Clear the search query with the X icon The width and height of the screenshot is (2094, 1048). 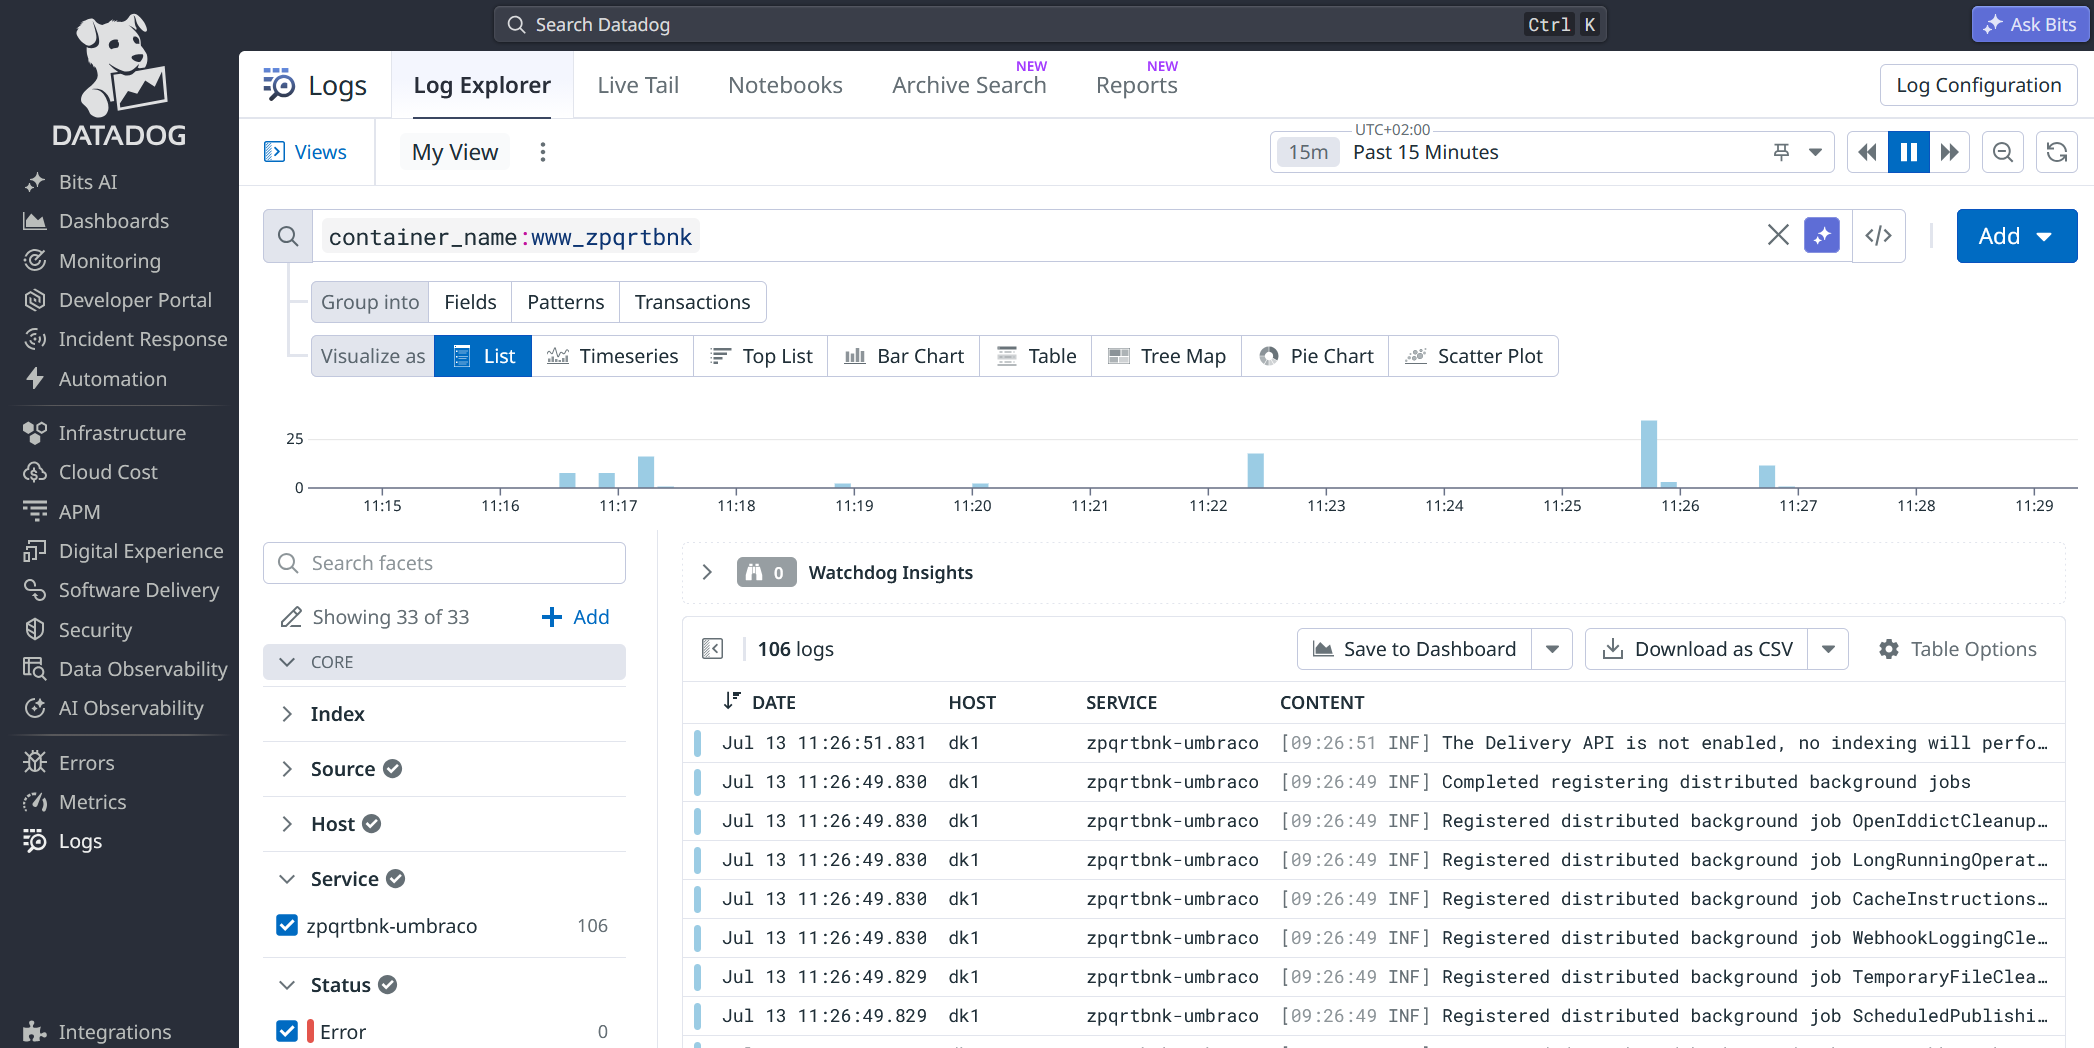coord(1778,236)
